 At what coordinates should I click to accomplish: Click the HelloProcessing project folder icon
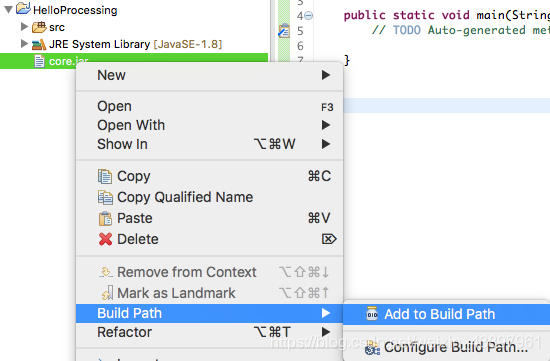pos(23,8)
